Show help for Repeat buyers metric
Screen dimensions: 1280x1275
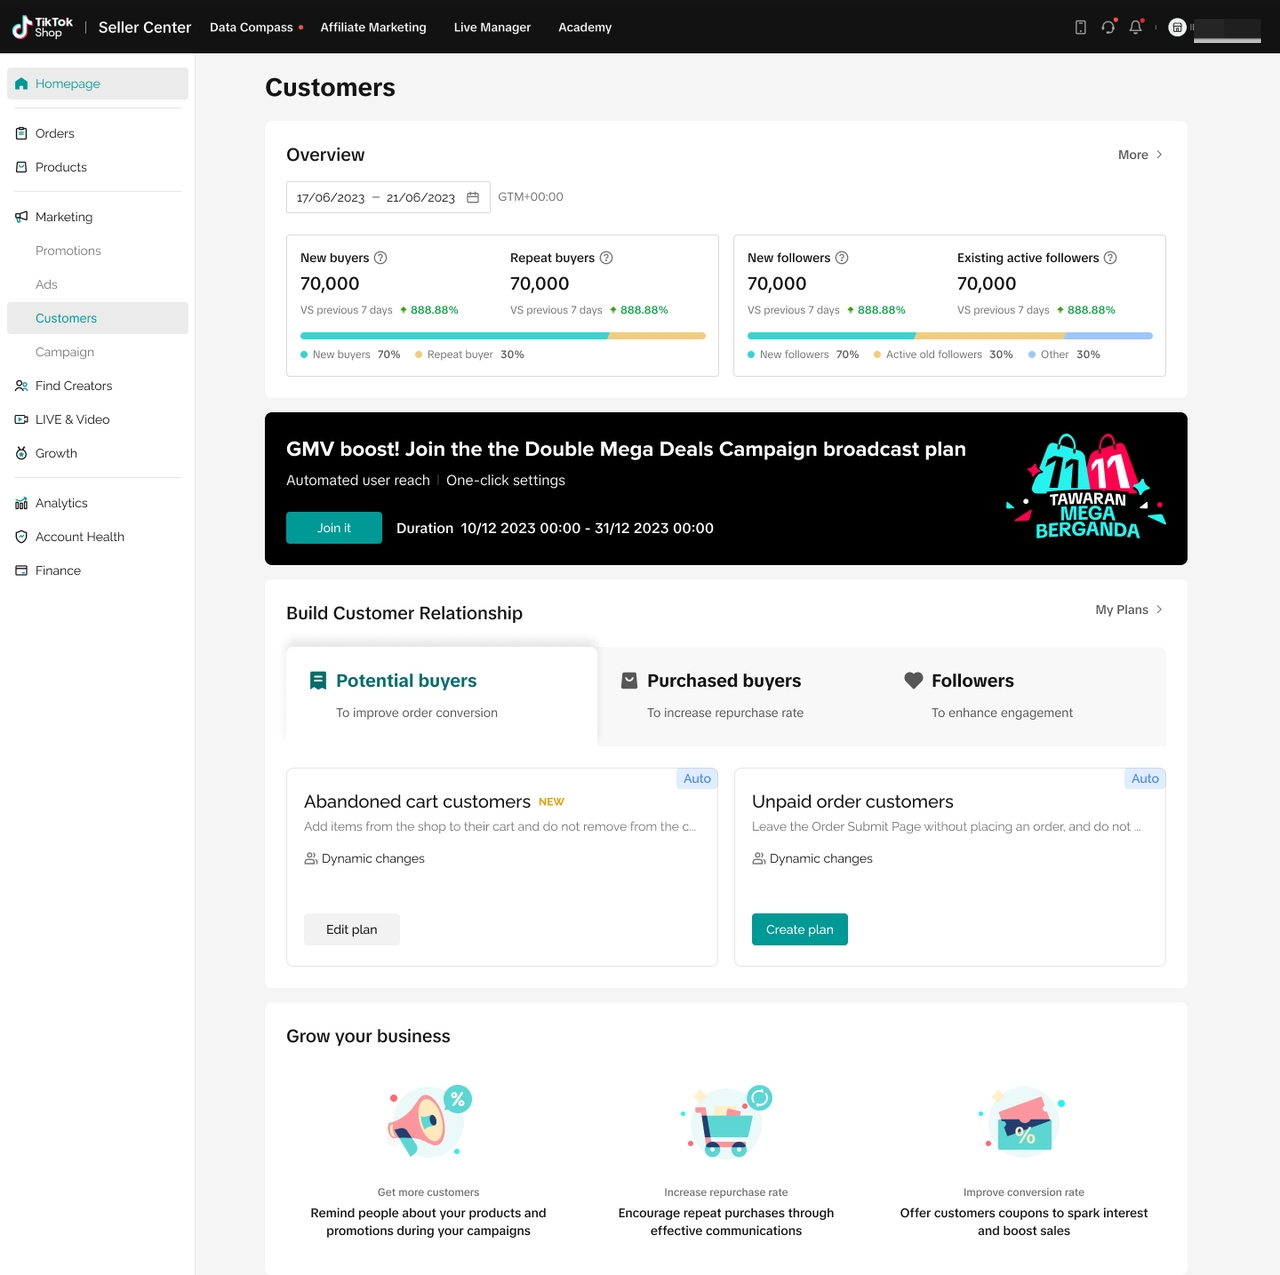[606, 258]
